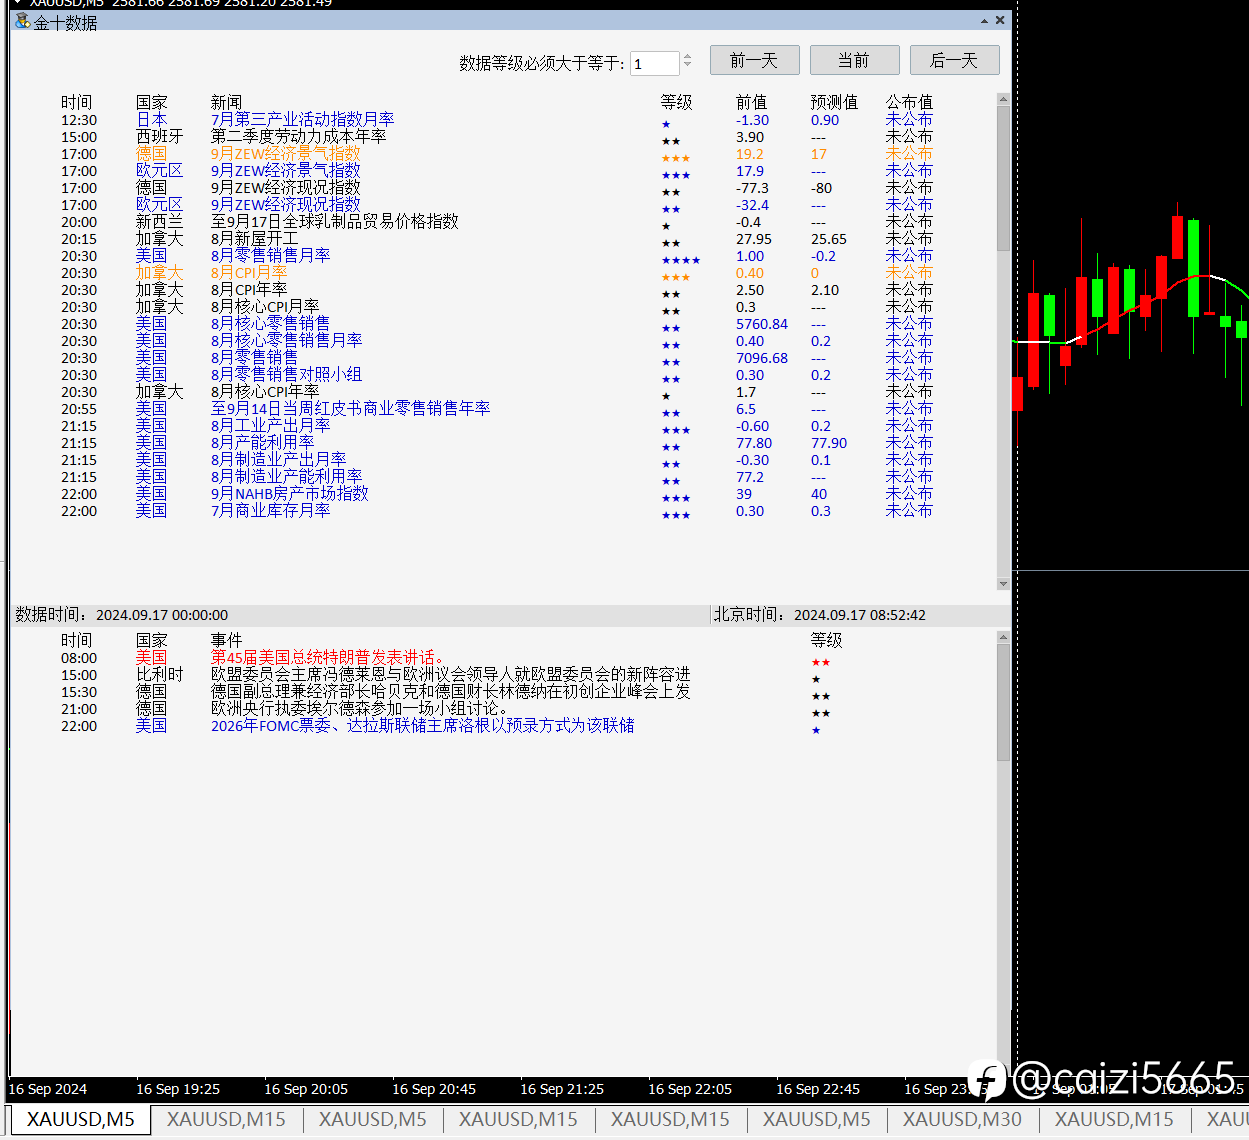Click the events list vertical scrollbar thumb

(1003, 703)
